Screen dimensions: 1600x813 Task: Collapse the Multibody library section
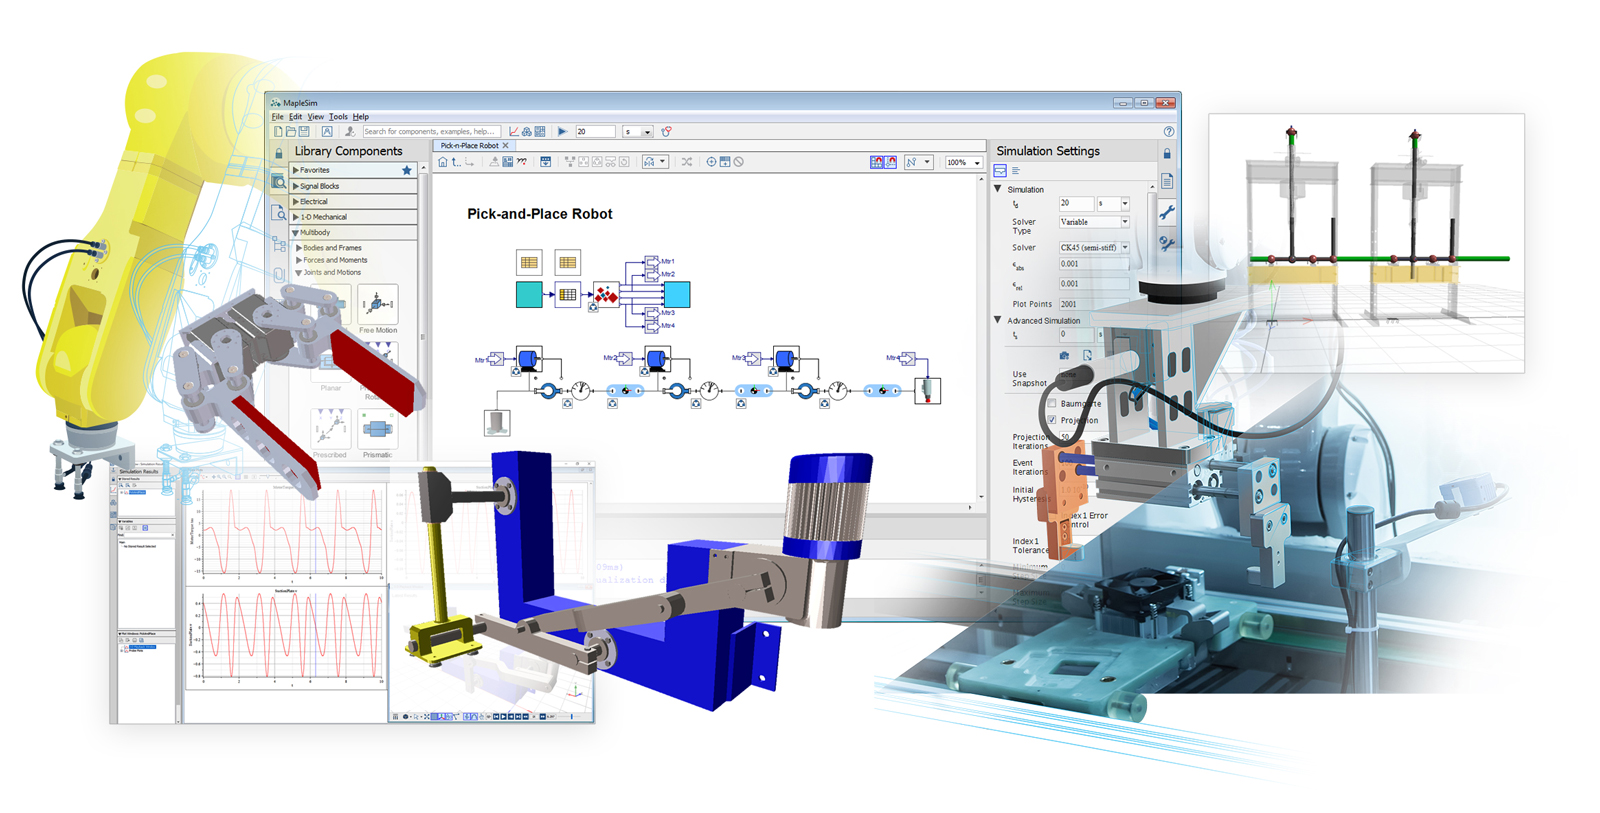click(296, 232)
